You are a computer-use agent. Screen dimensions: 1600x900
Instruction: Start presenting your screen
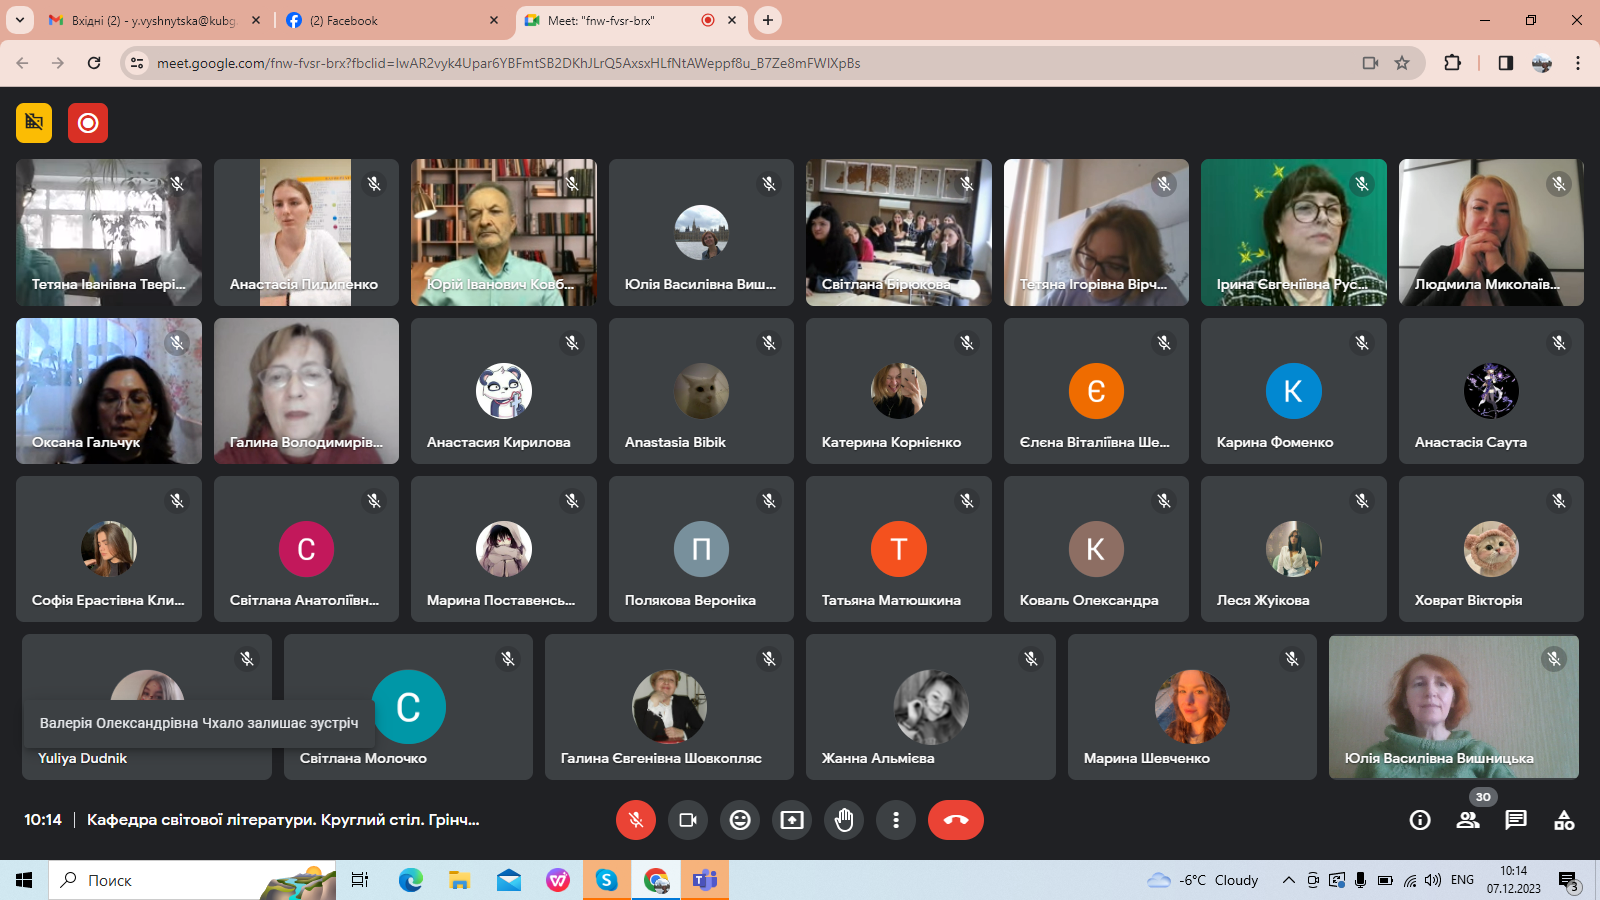[792, 820]
